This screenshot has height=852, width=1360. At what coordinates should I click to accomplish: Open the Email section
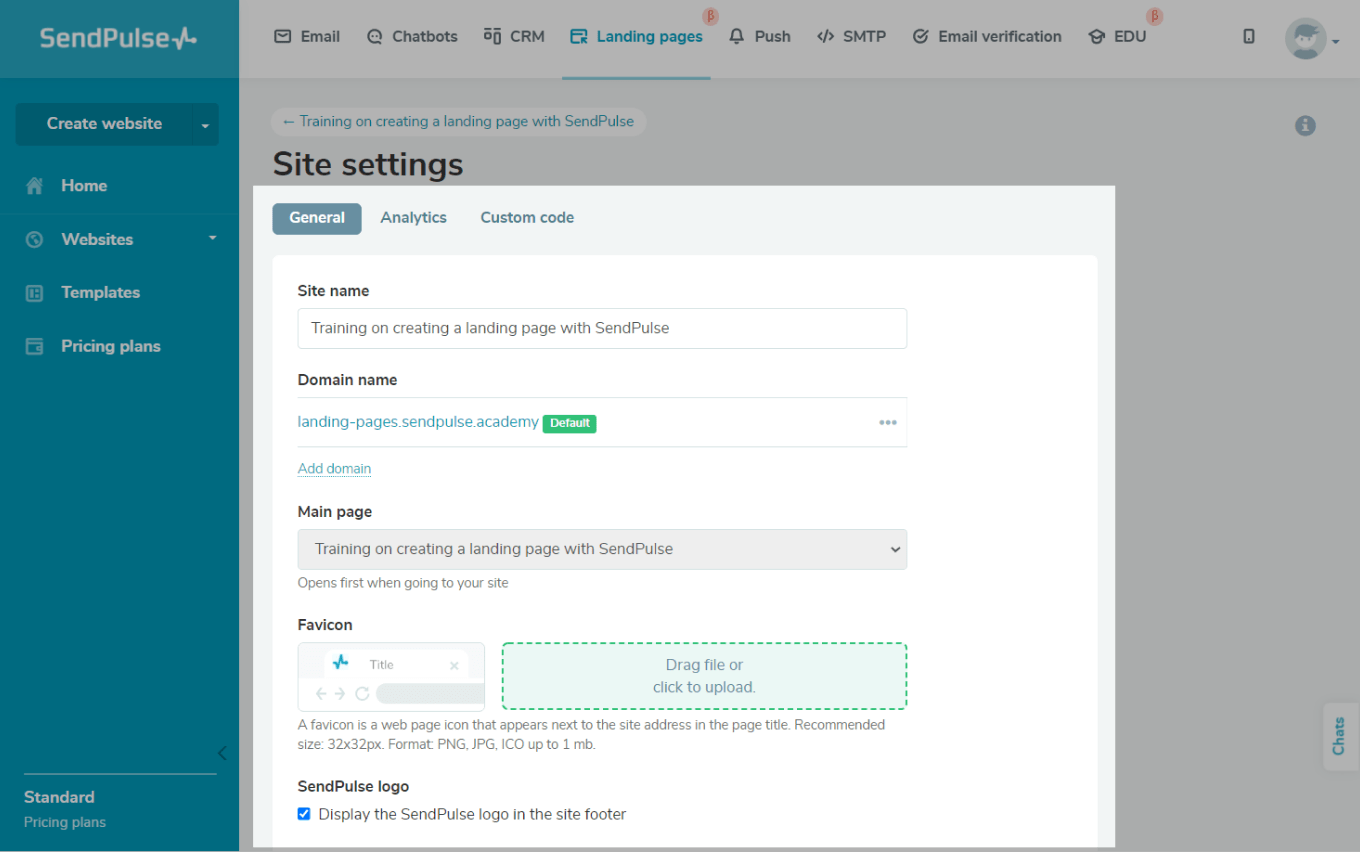click(307, 36)
